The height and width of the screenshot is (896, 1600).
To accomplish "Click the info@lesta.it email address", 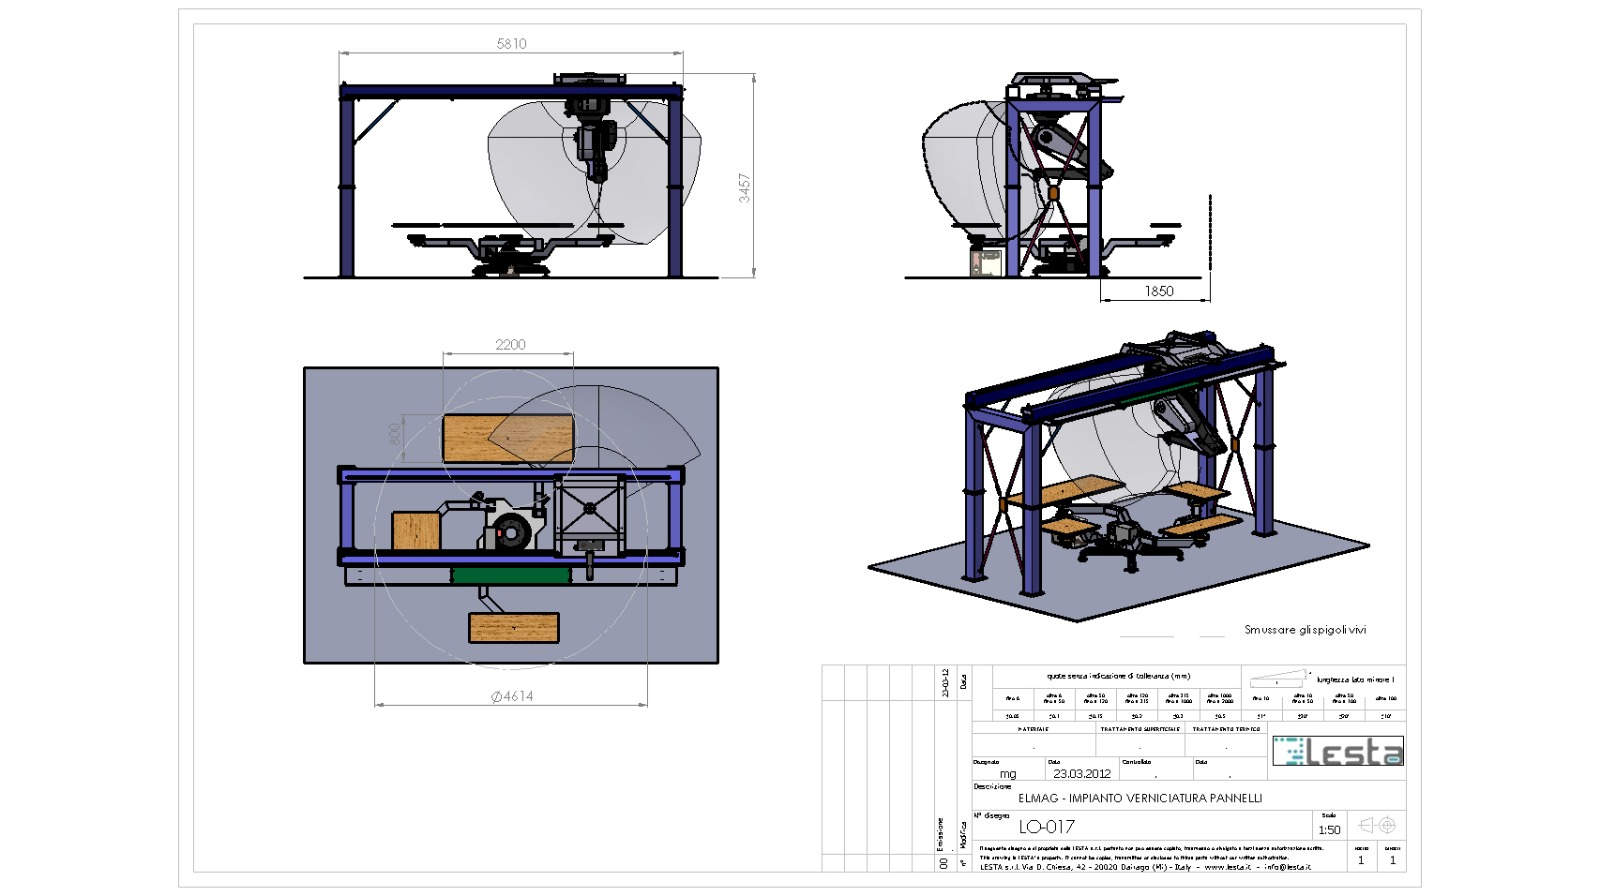I will click(x=1287, y=867).
